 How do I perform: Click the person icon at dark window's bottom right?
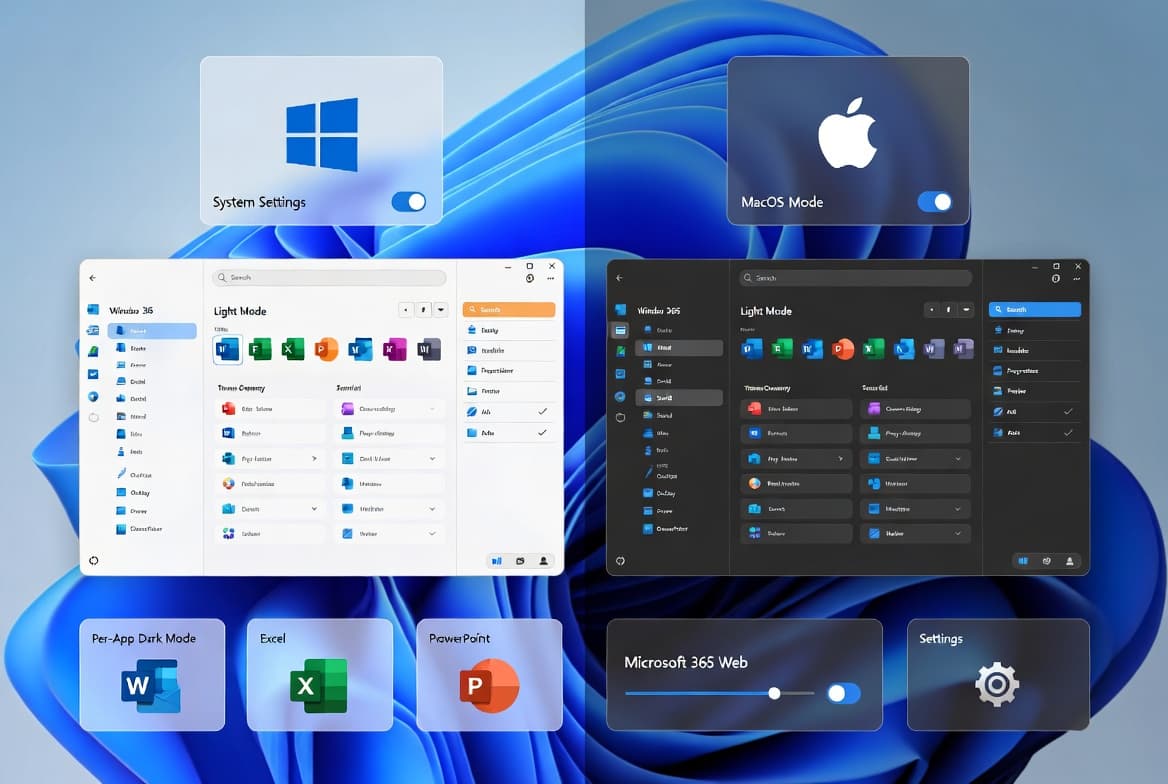1070,561
